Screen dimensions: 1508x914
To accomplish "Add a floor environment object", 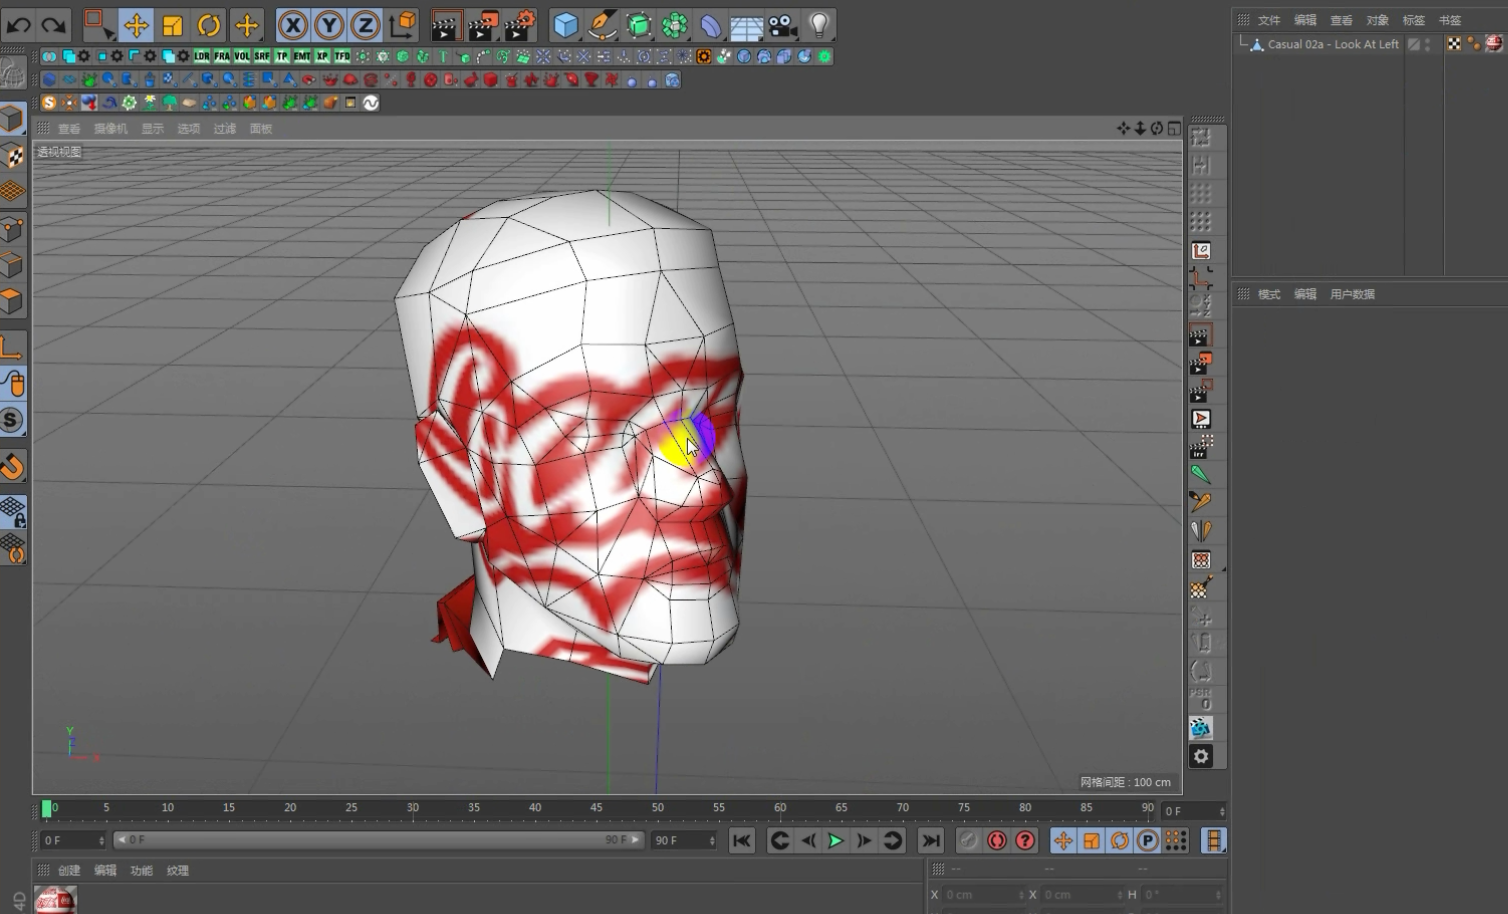I will 746,26.
